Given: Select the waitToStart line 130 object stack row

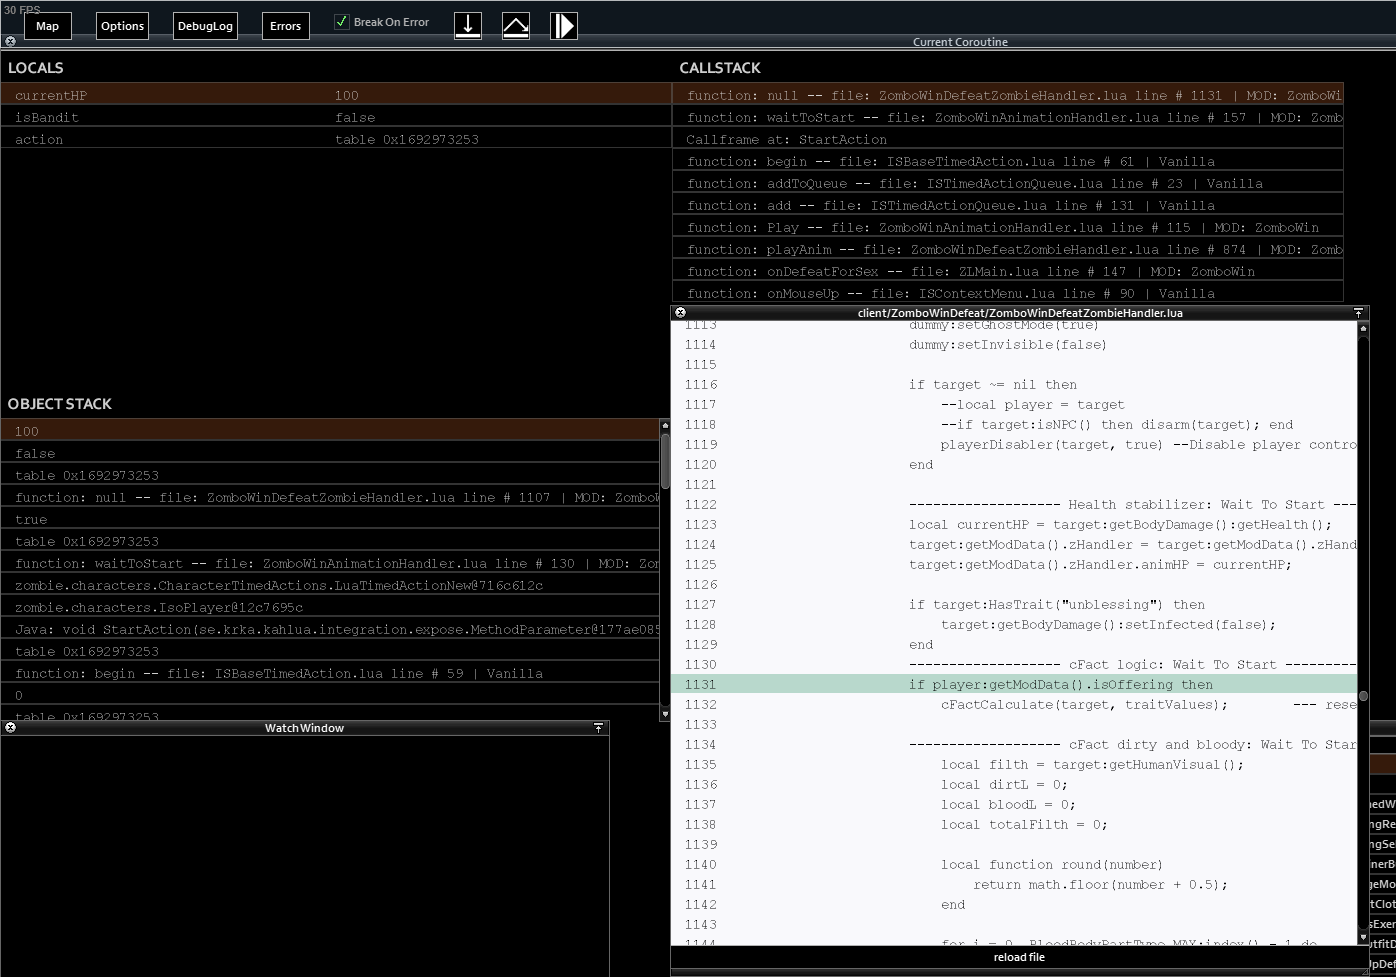Looking at the screenshot, I should pyautogui.click(x=330, y=563).
